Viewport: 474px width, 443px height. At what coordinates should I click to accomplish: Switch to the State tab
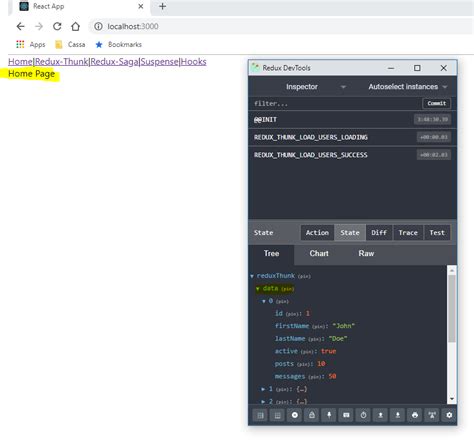[350, 233]
